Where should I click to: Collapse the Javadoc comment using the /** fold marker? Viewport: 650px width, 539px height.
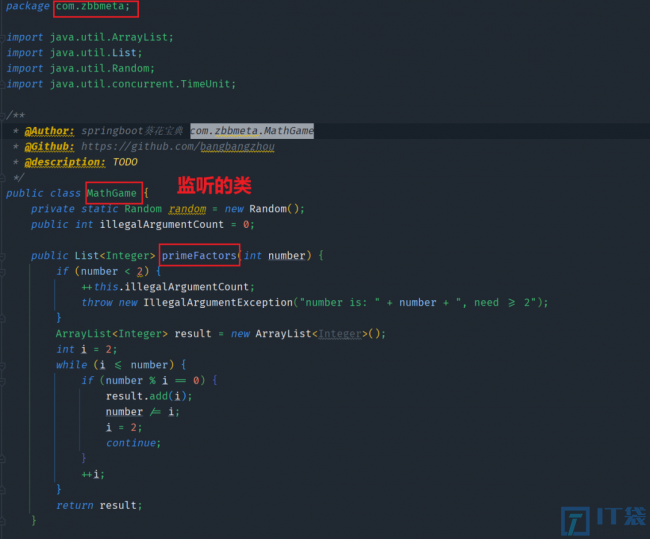(x=2, y=116)
